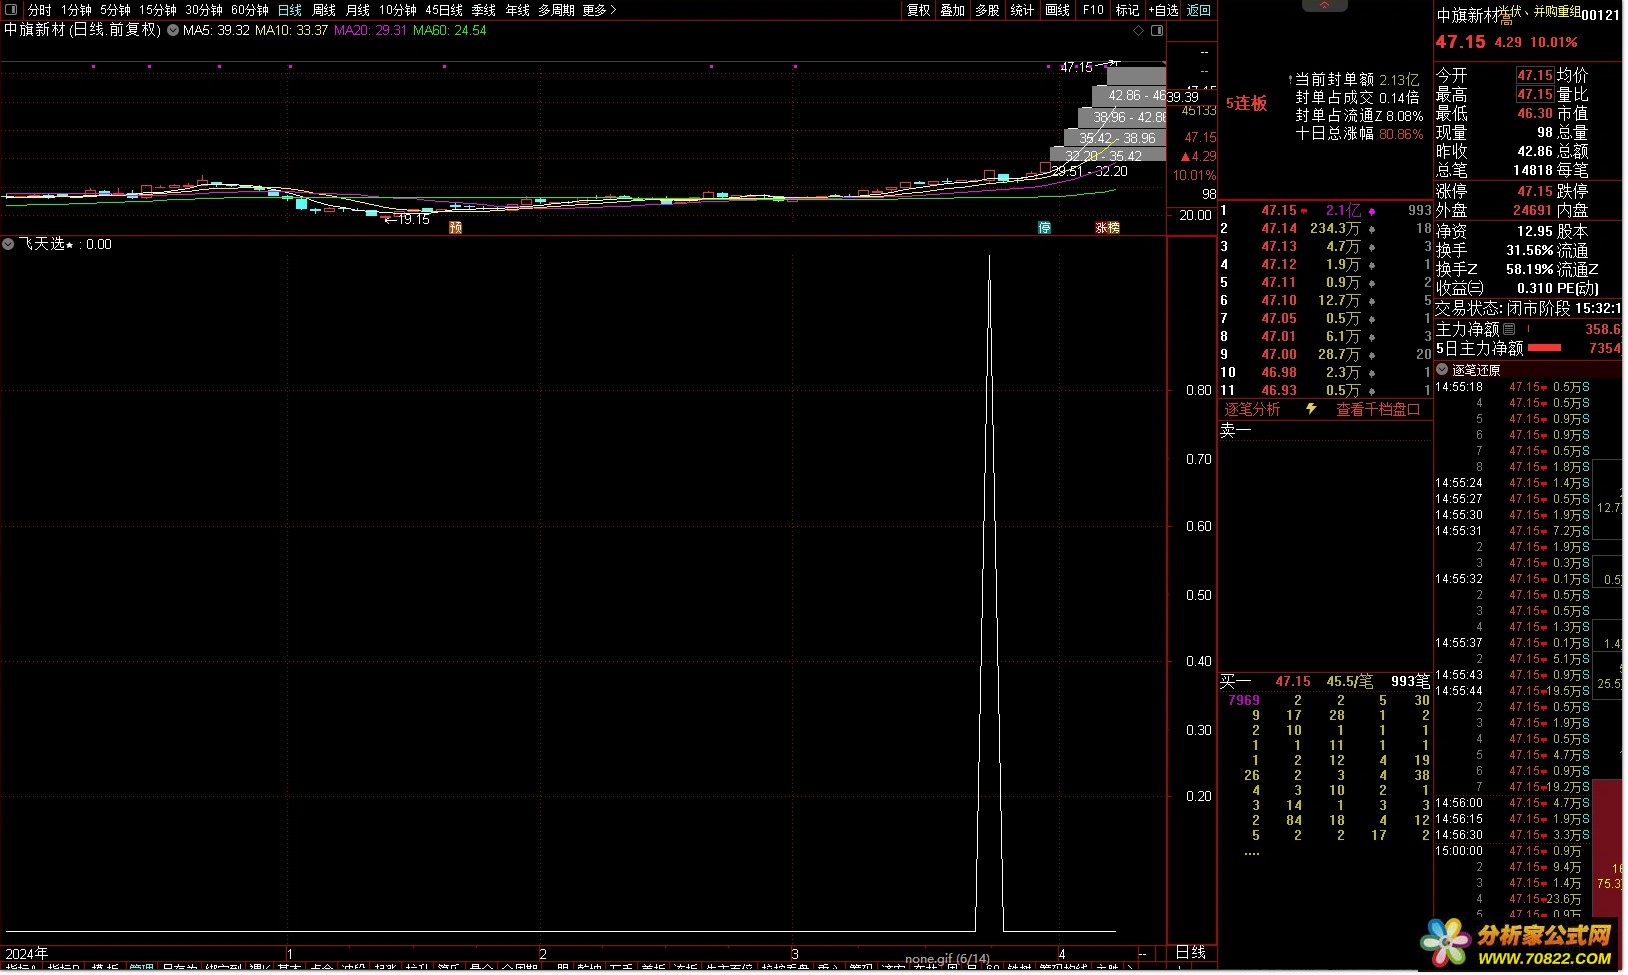Viewport: 1628px width, 975px height.
Task: Click the 47.00 price in order row 9
Action: [1278, 354]
